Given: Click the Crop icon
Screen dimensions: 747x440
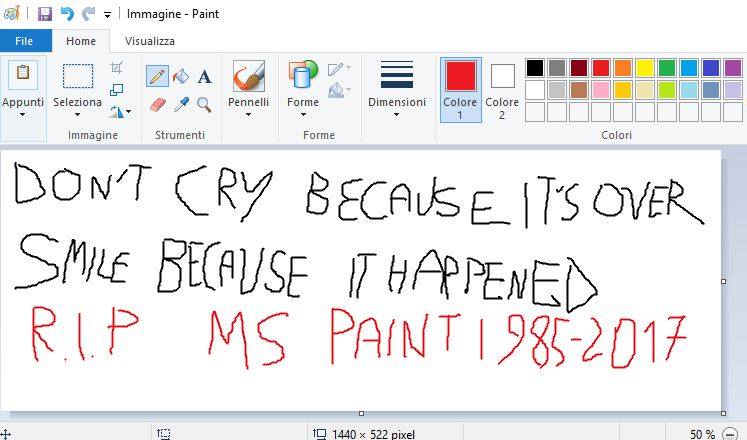Looking at the screenshot, I should tap(117, 67).
